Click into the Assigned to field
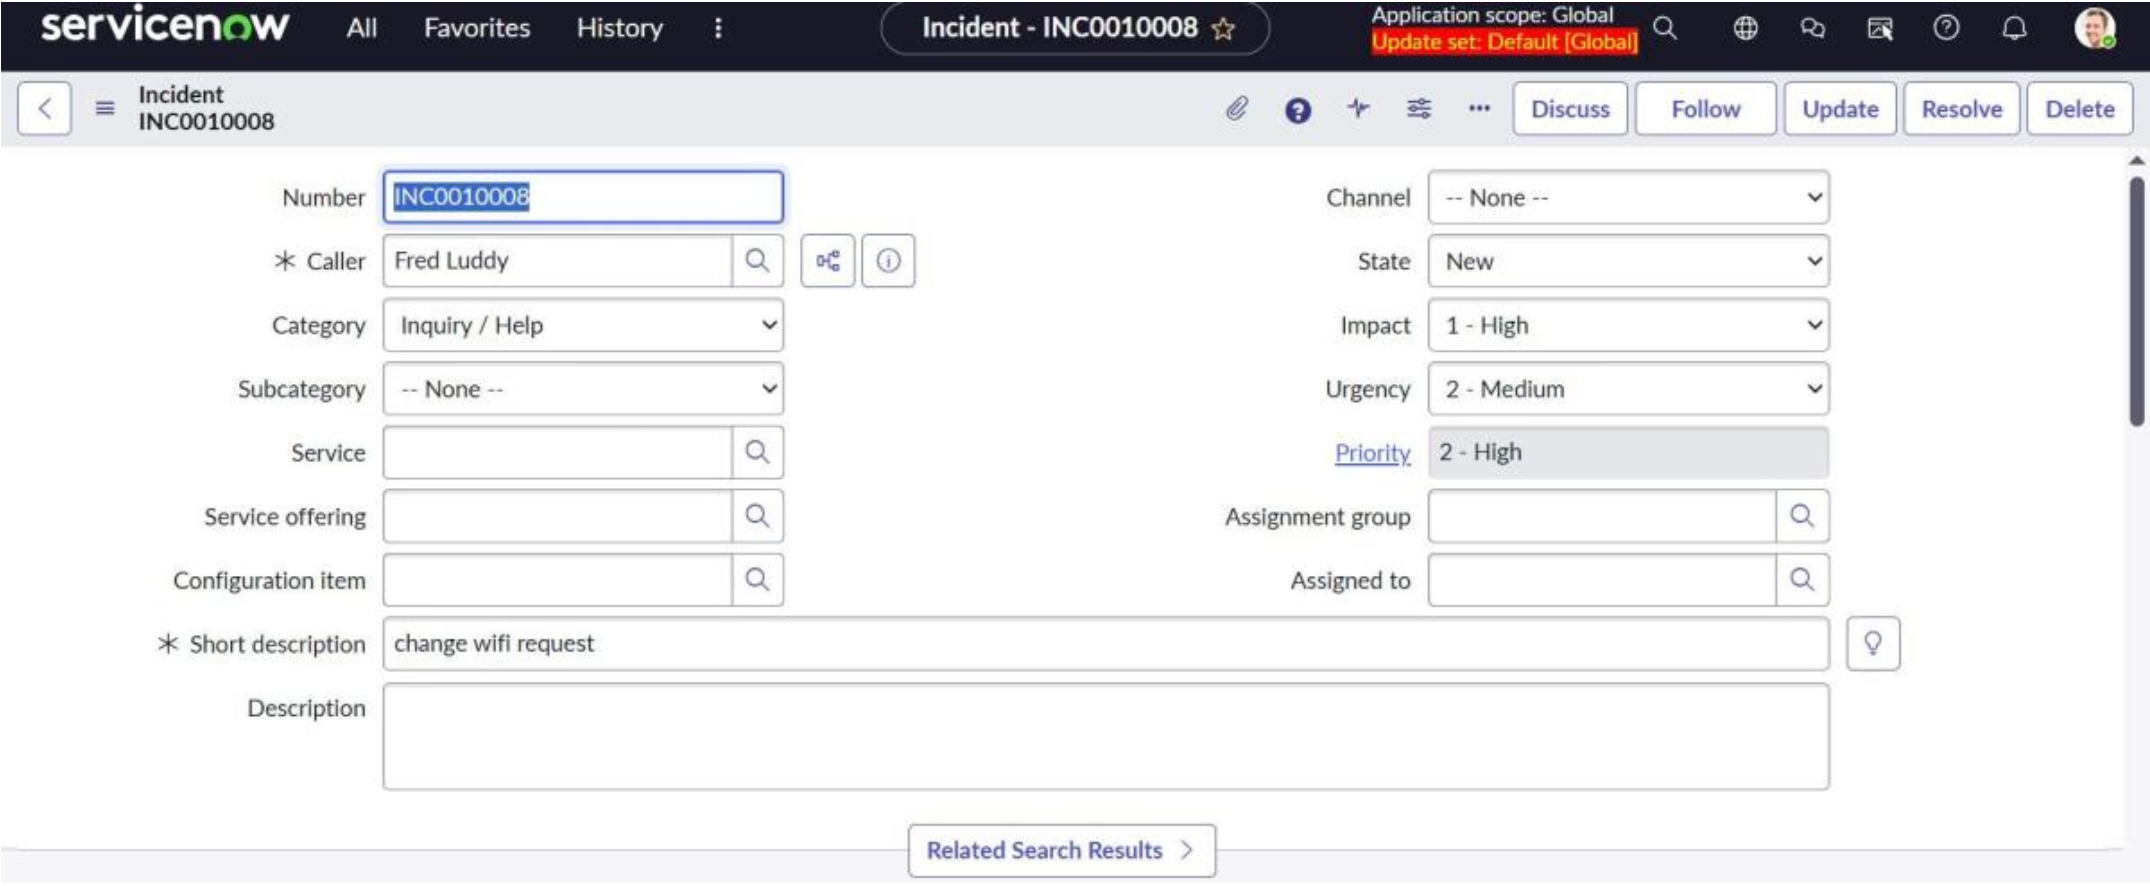Screen dimensions: 2150x886 [x=1602, y=580]
